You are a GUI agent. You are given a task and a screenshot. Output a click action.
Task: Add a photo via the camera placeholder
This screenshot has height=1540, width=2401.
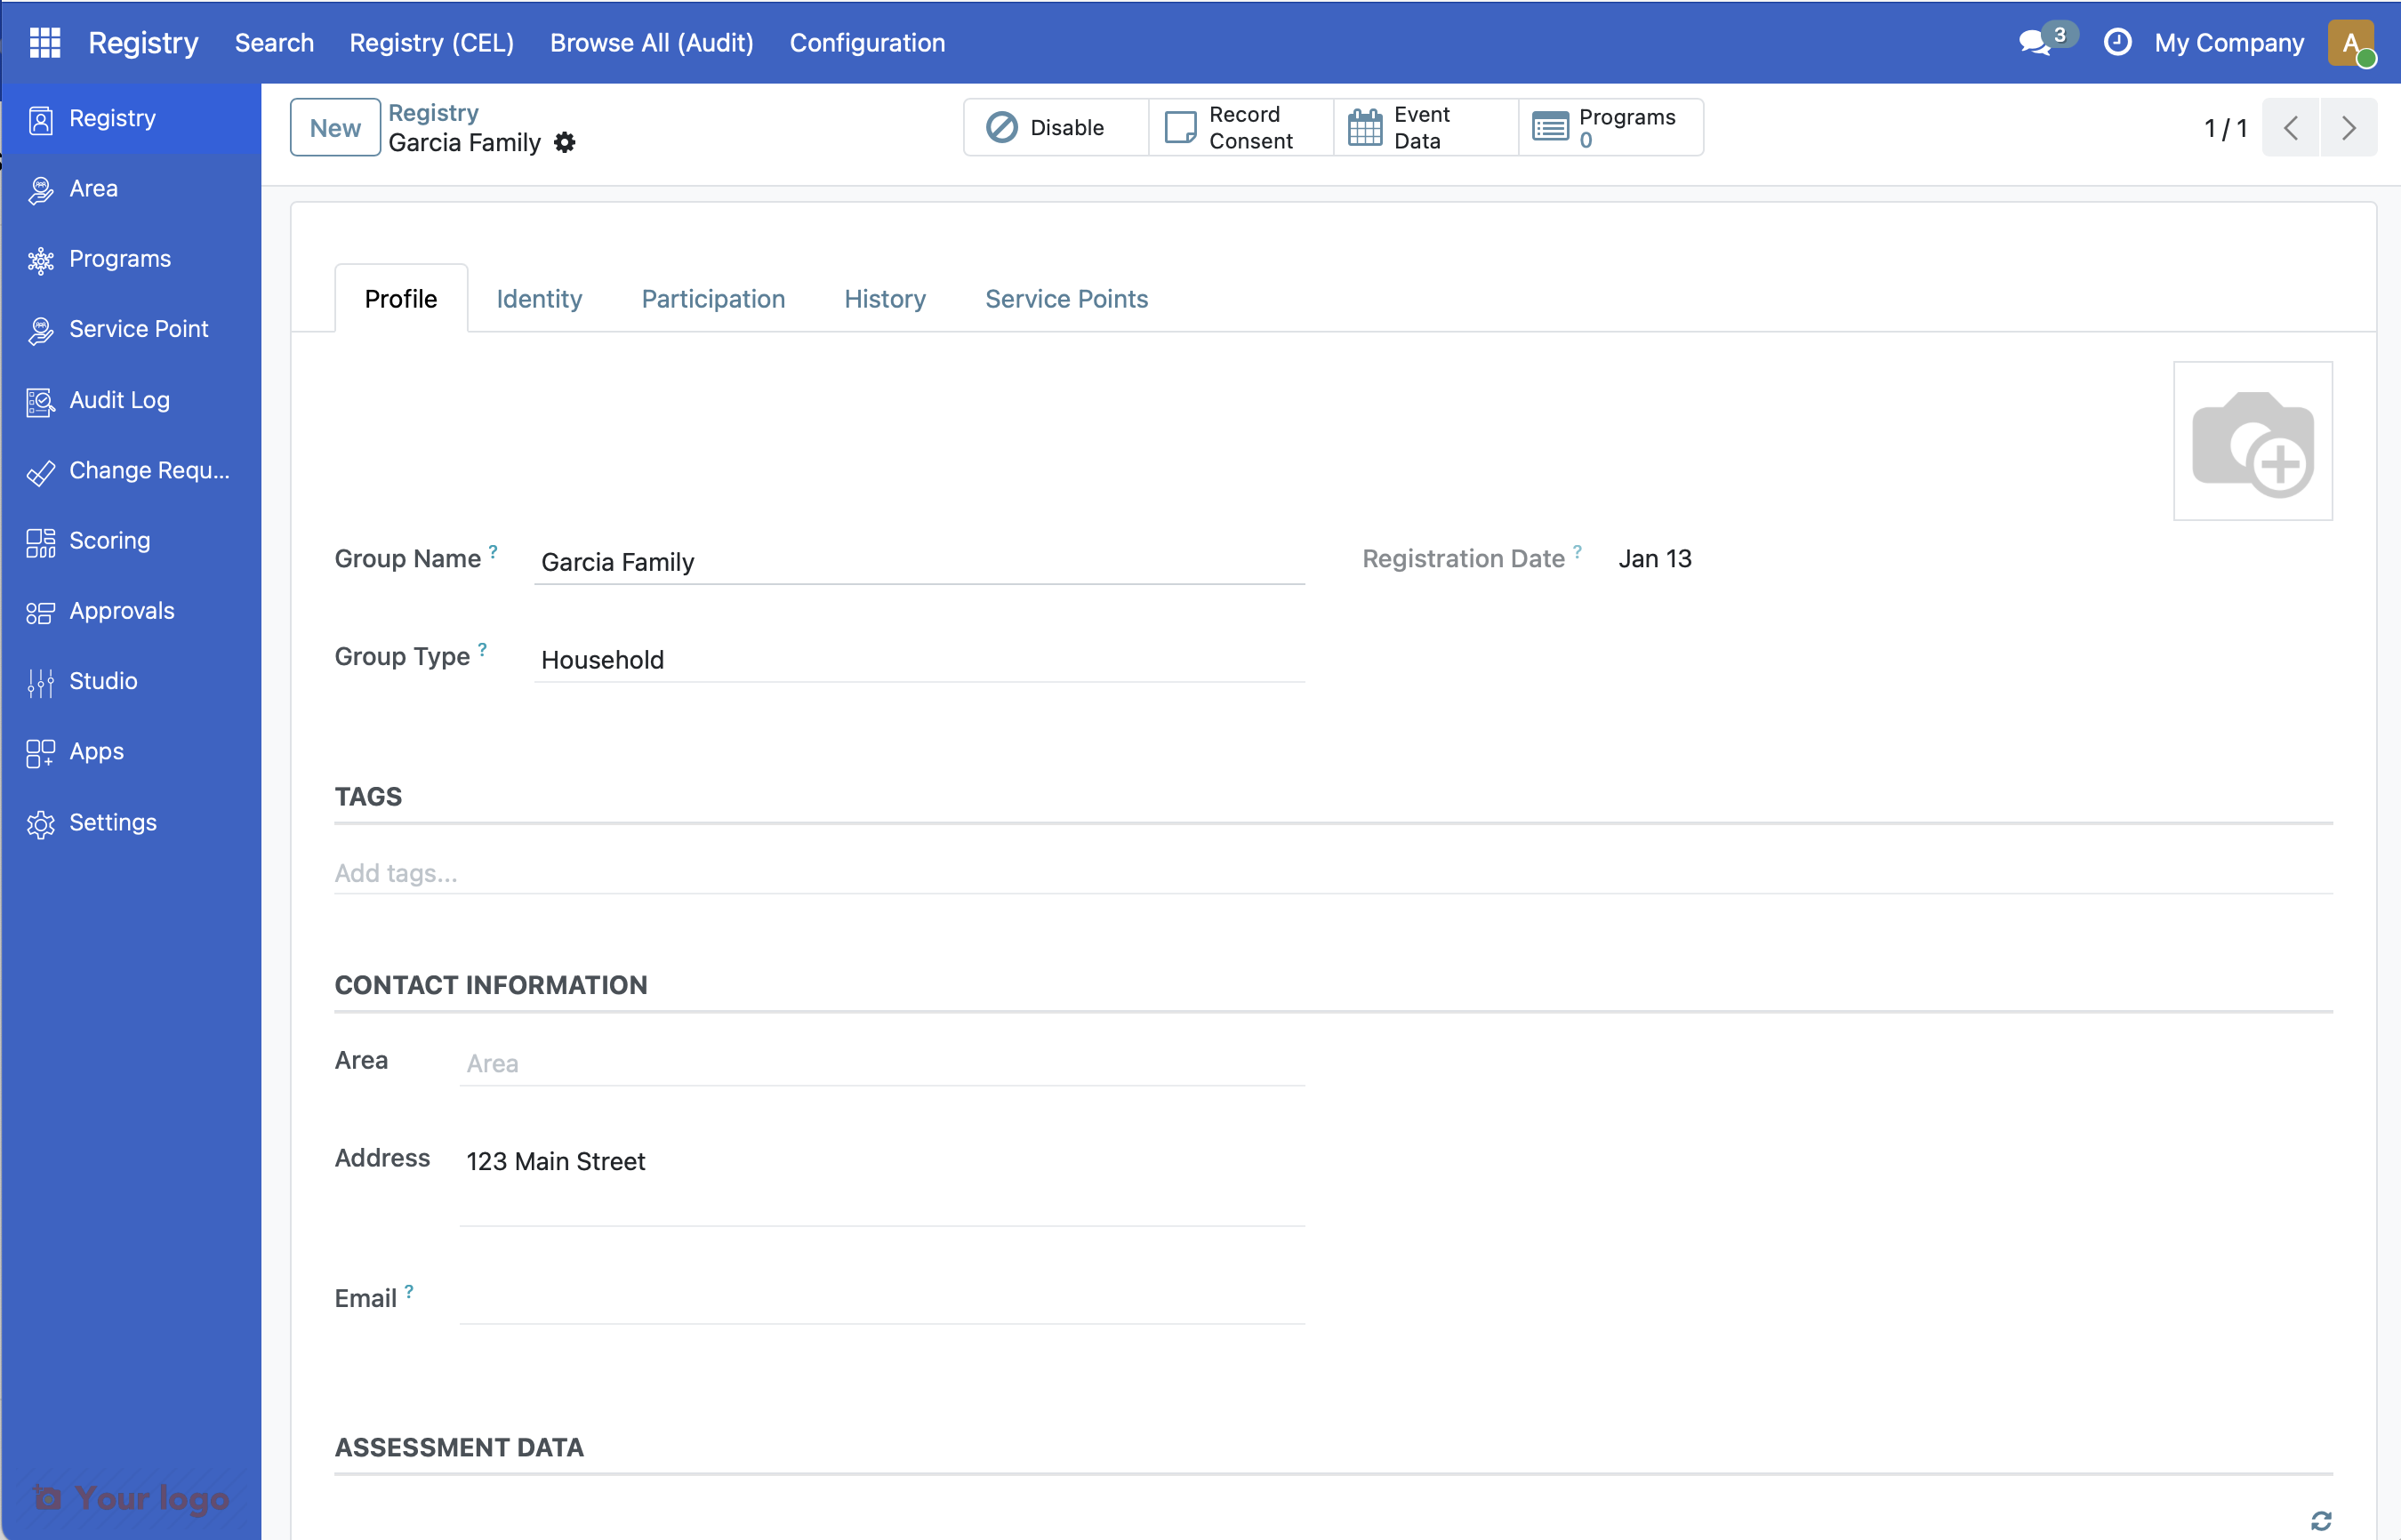pyautogui.click(x=2253, y=441)
